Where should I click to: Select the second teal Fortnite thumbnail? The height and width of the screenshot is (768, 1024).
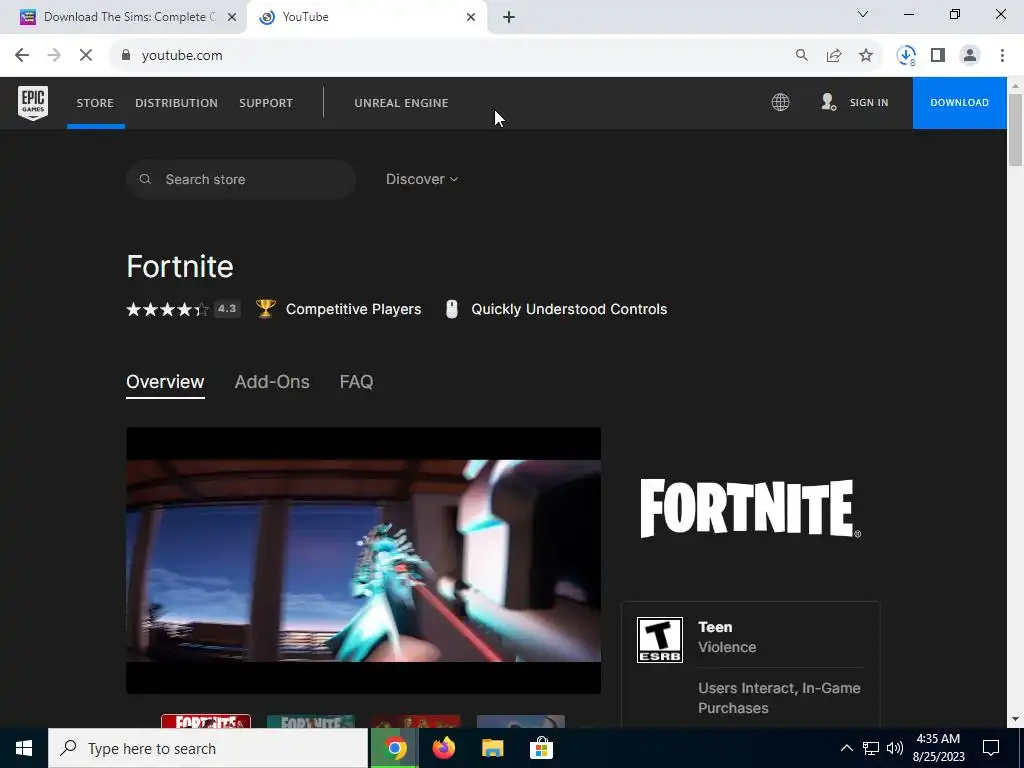coord(311,722)
